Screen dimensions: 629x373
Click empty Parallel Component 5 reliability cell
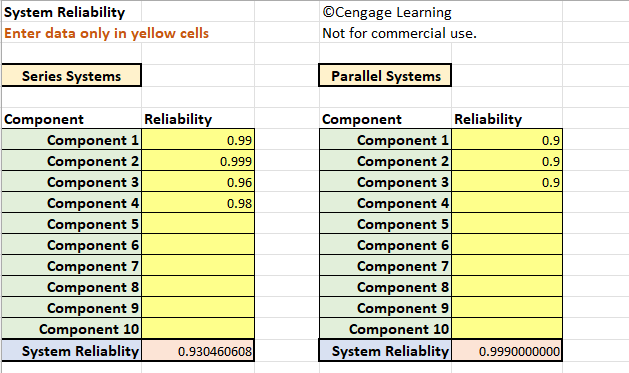(507, 224)
